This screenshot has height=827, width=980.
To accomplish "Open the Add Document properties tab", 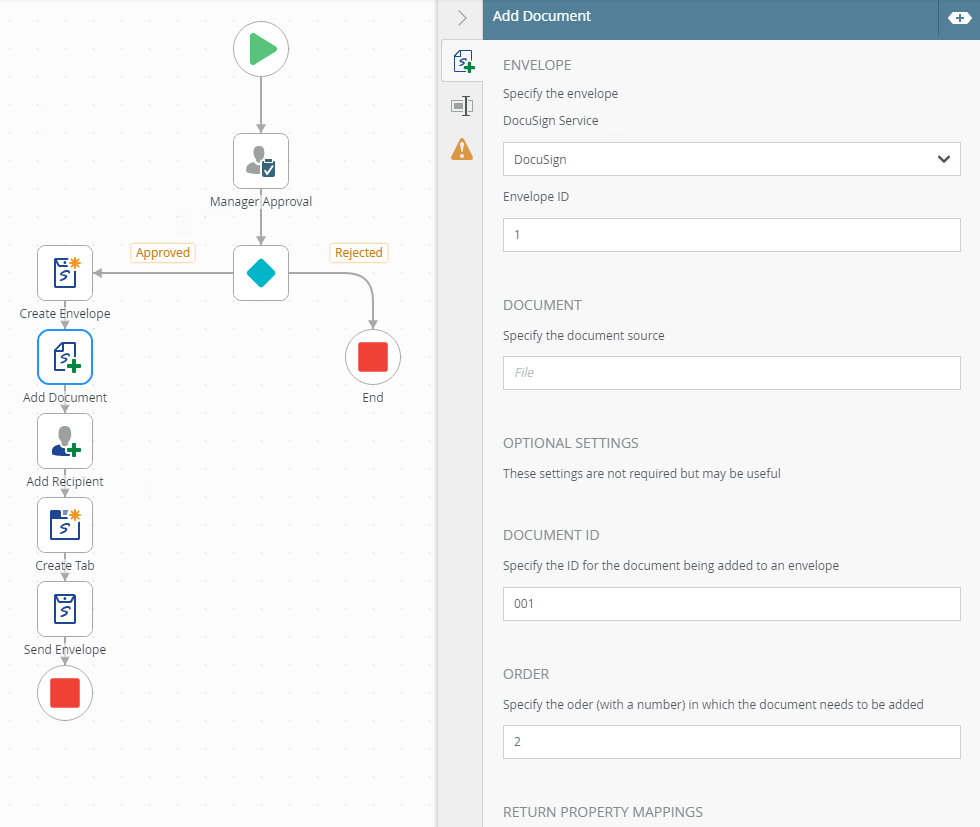I will [x=462, y=62].
